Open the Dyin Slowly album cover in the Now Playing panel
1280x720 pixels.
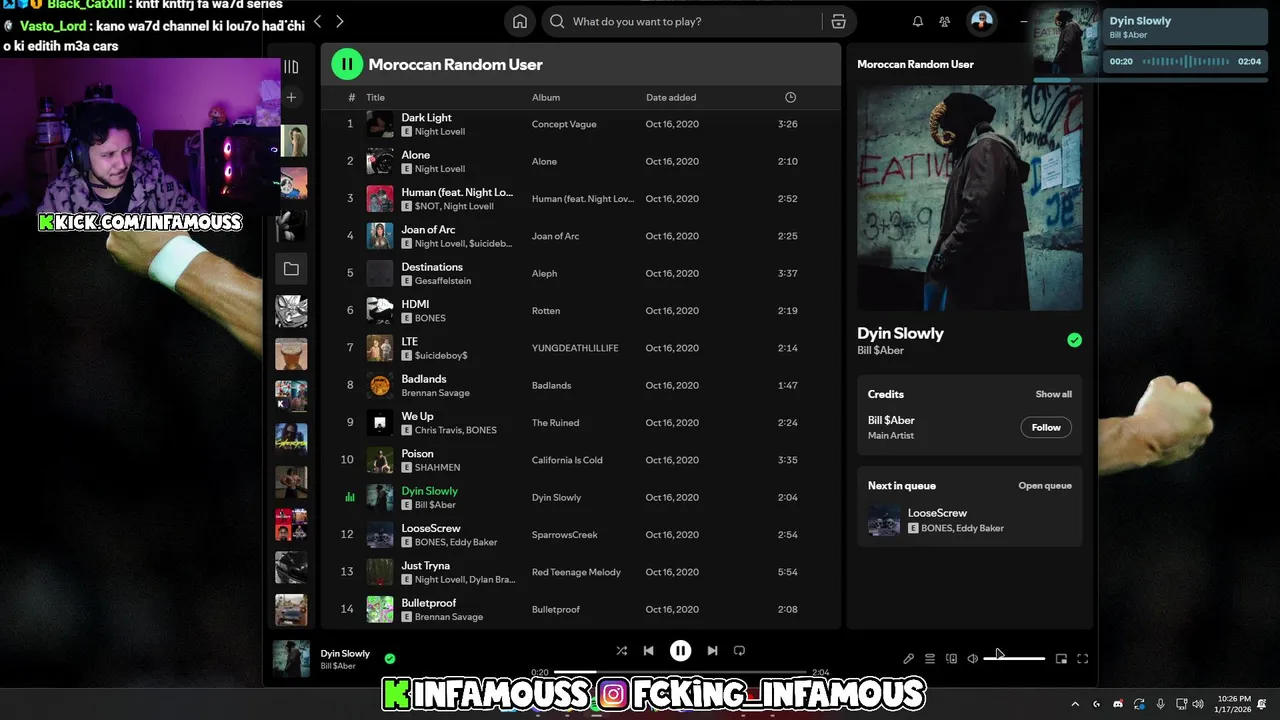(x=969, y=198)
